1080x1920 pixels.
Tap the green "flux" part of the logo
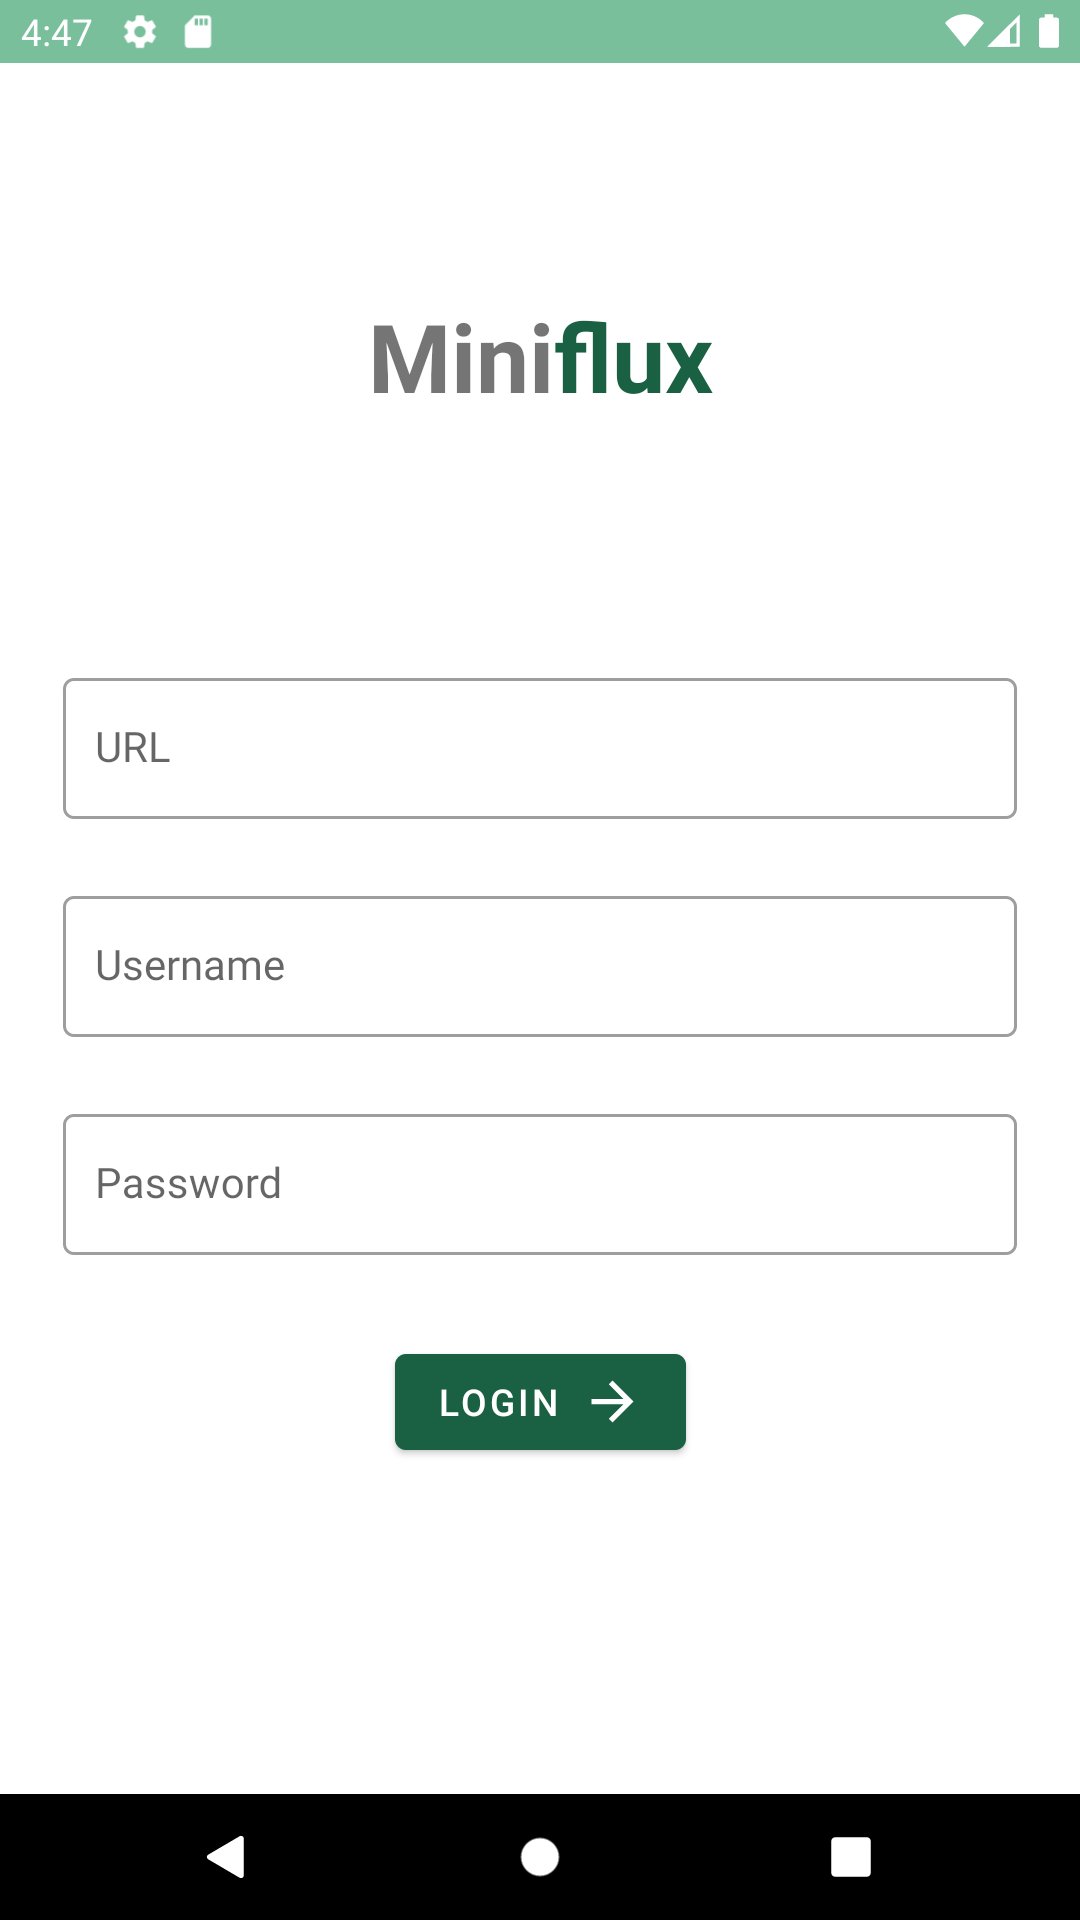[x=634, y=360]
